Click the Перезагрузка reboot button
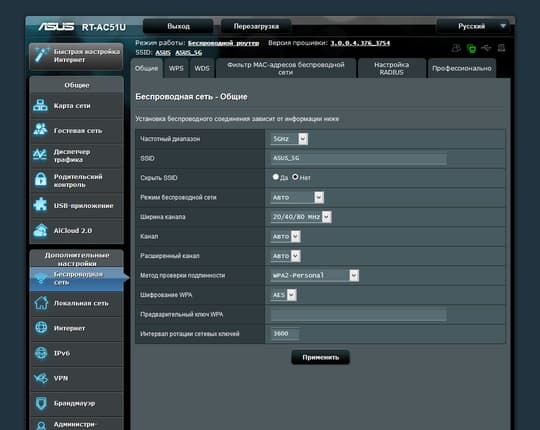Viewport: 540px width, 430px height. coord(256,26)
